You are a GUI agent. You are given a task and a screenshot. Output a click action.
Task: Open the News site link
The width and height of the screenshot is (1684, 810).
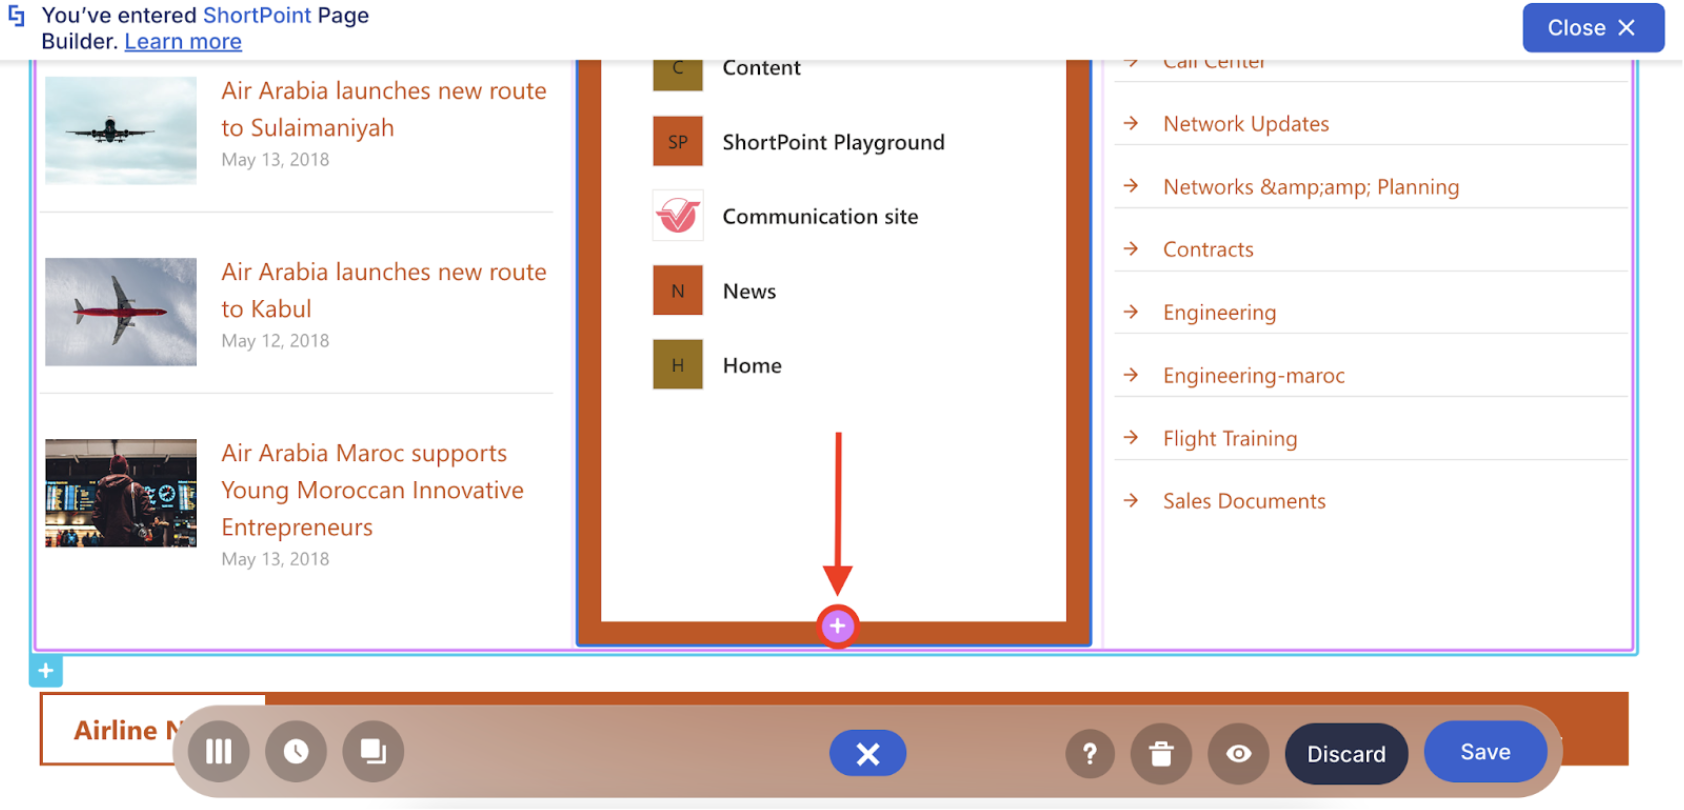tap(749, 291)
